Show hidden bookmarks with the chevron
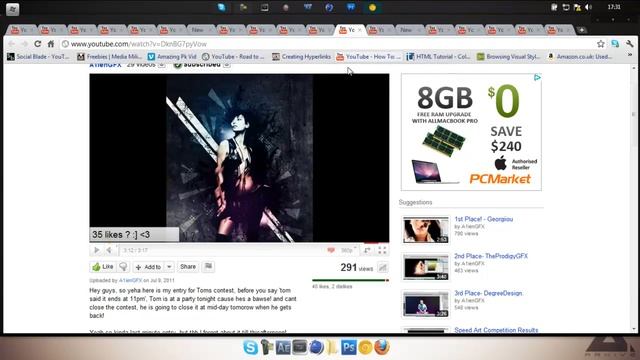Image resolution: width=640 pixels, height=360 pixels. click(630, 55)
